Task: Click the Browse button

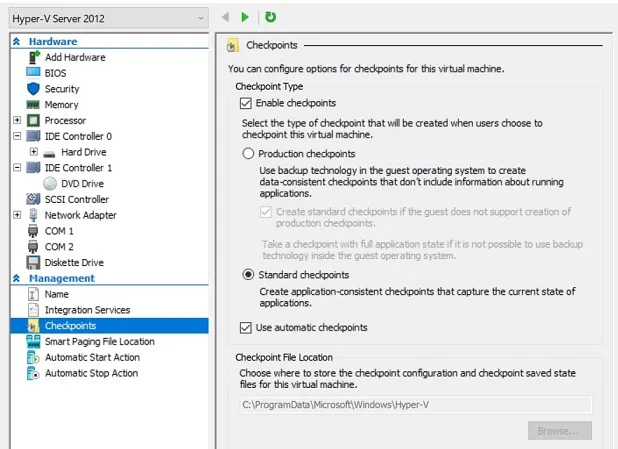Action: (x=559, y=431)
